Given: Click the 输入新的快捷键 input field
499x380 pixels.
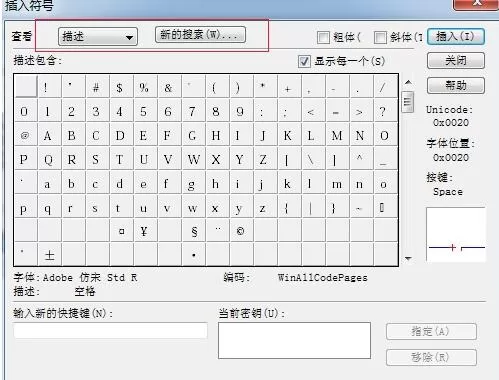Looking at the screenshot, I should [110, 331].
